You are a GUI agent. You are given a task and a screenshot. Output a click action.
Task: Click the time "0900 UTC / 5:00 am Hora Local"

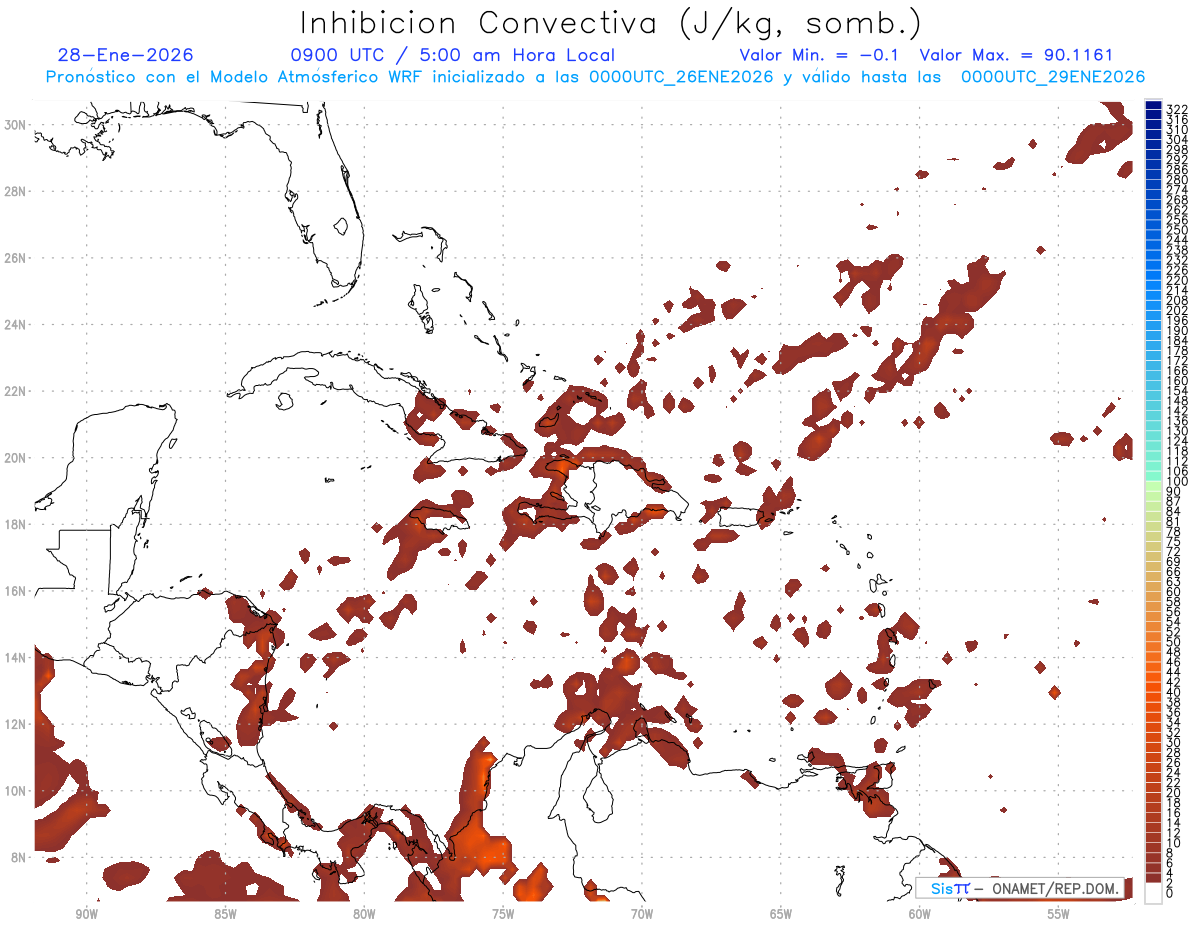[452, 55]
